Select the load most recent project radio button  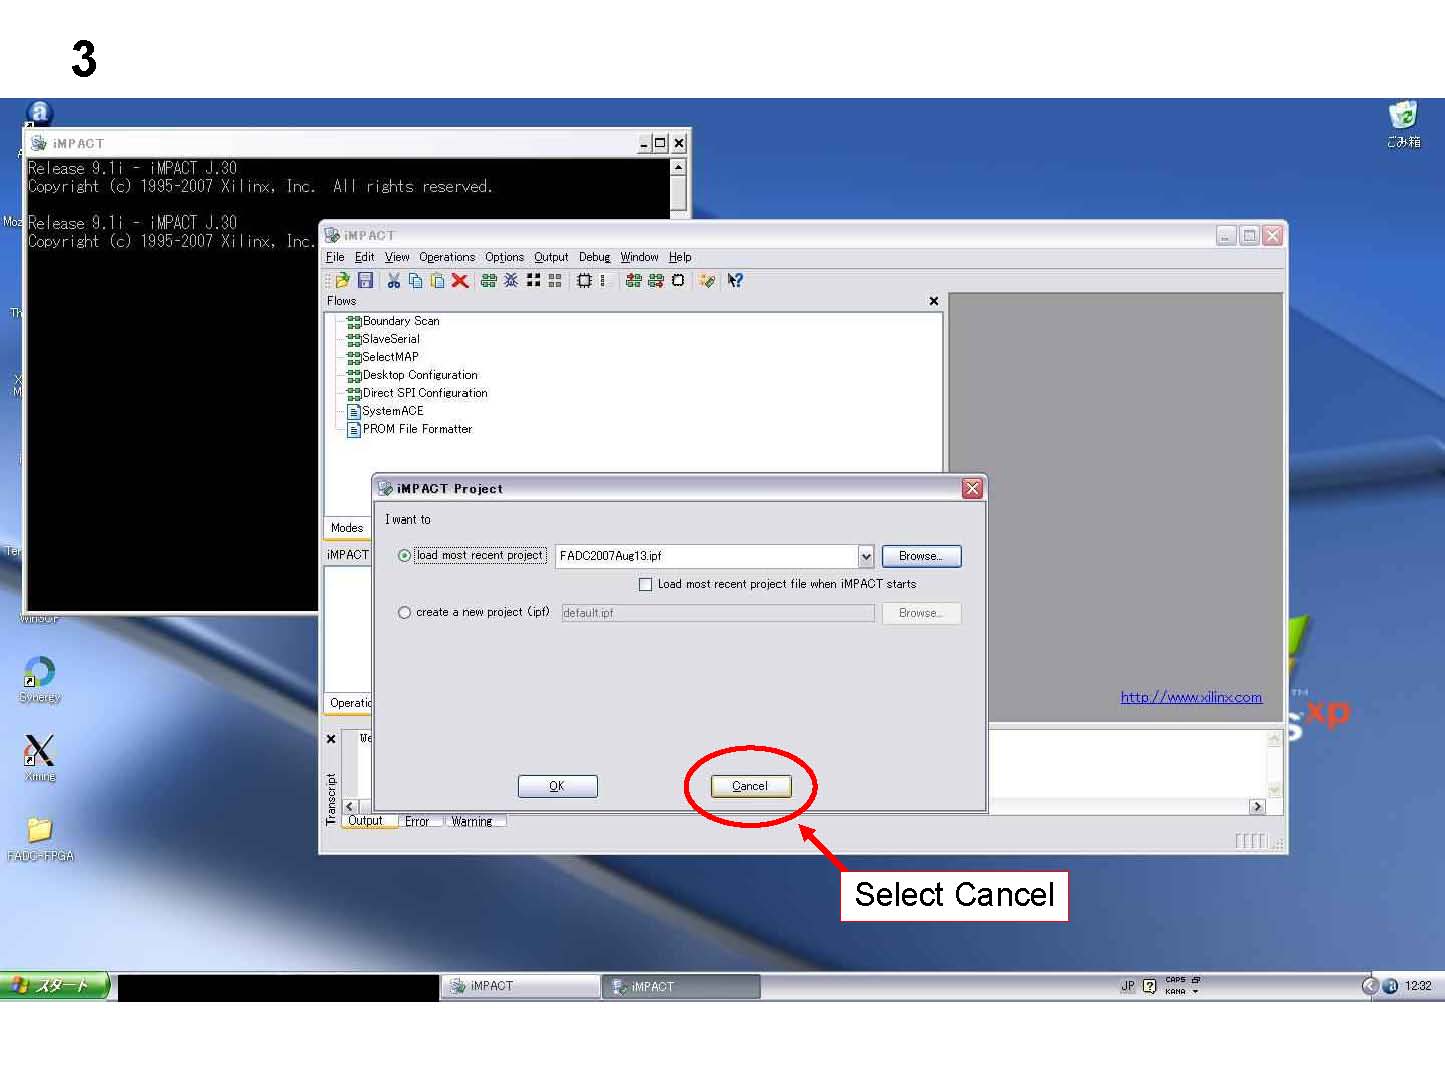(x=404, y=556)
